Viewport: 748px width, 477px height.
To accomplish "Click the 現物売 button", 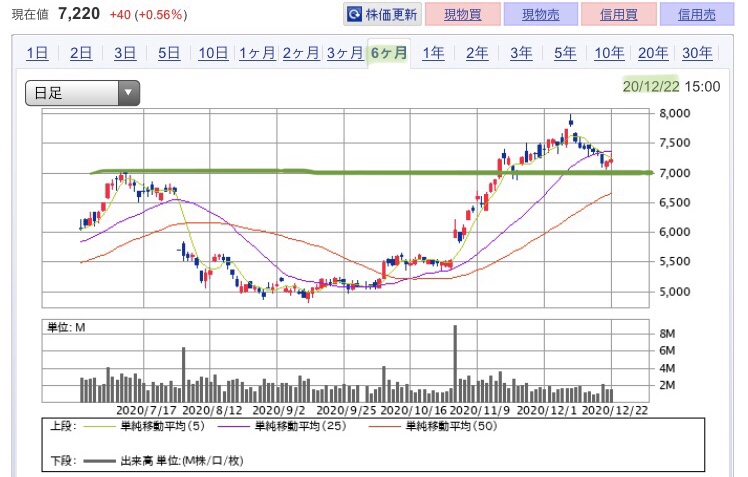I will [x=540, y=14].
